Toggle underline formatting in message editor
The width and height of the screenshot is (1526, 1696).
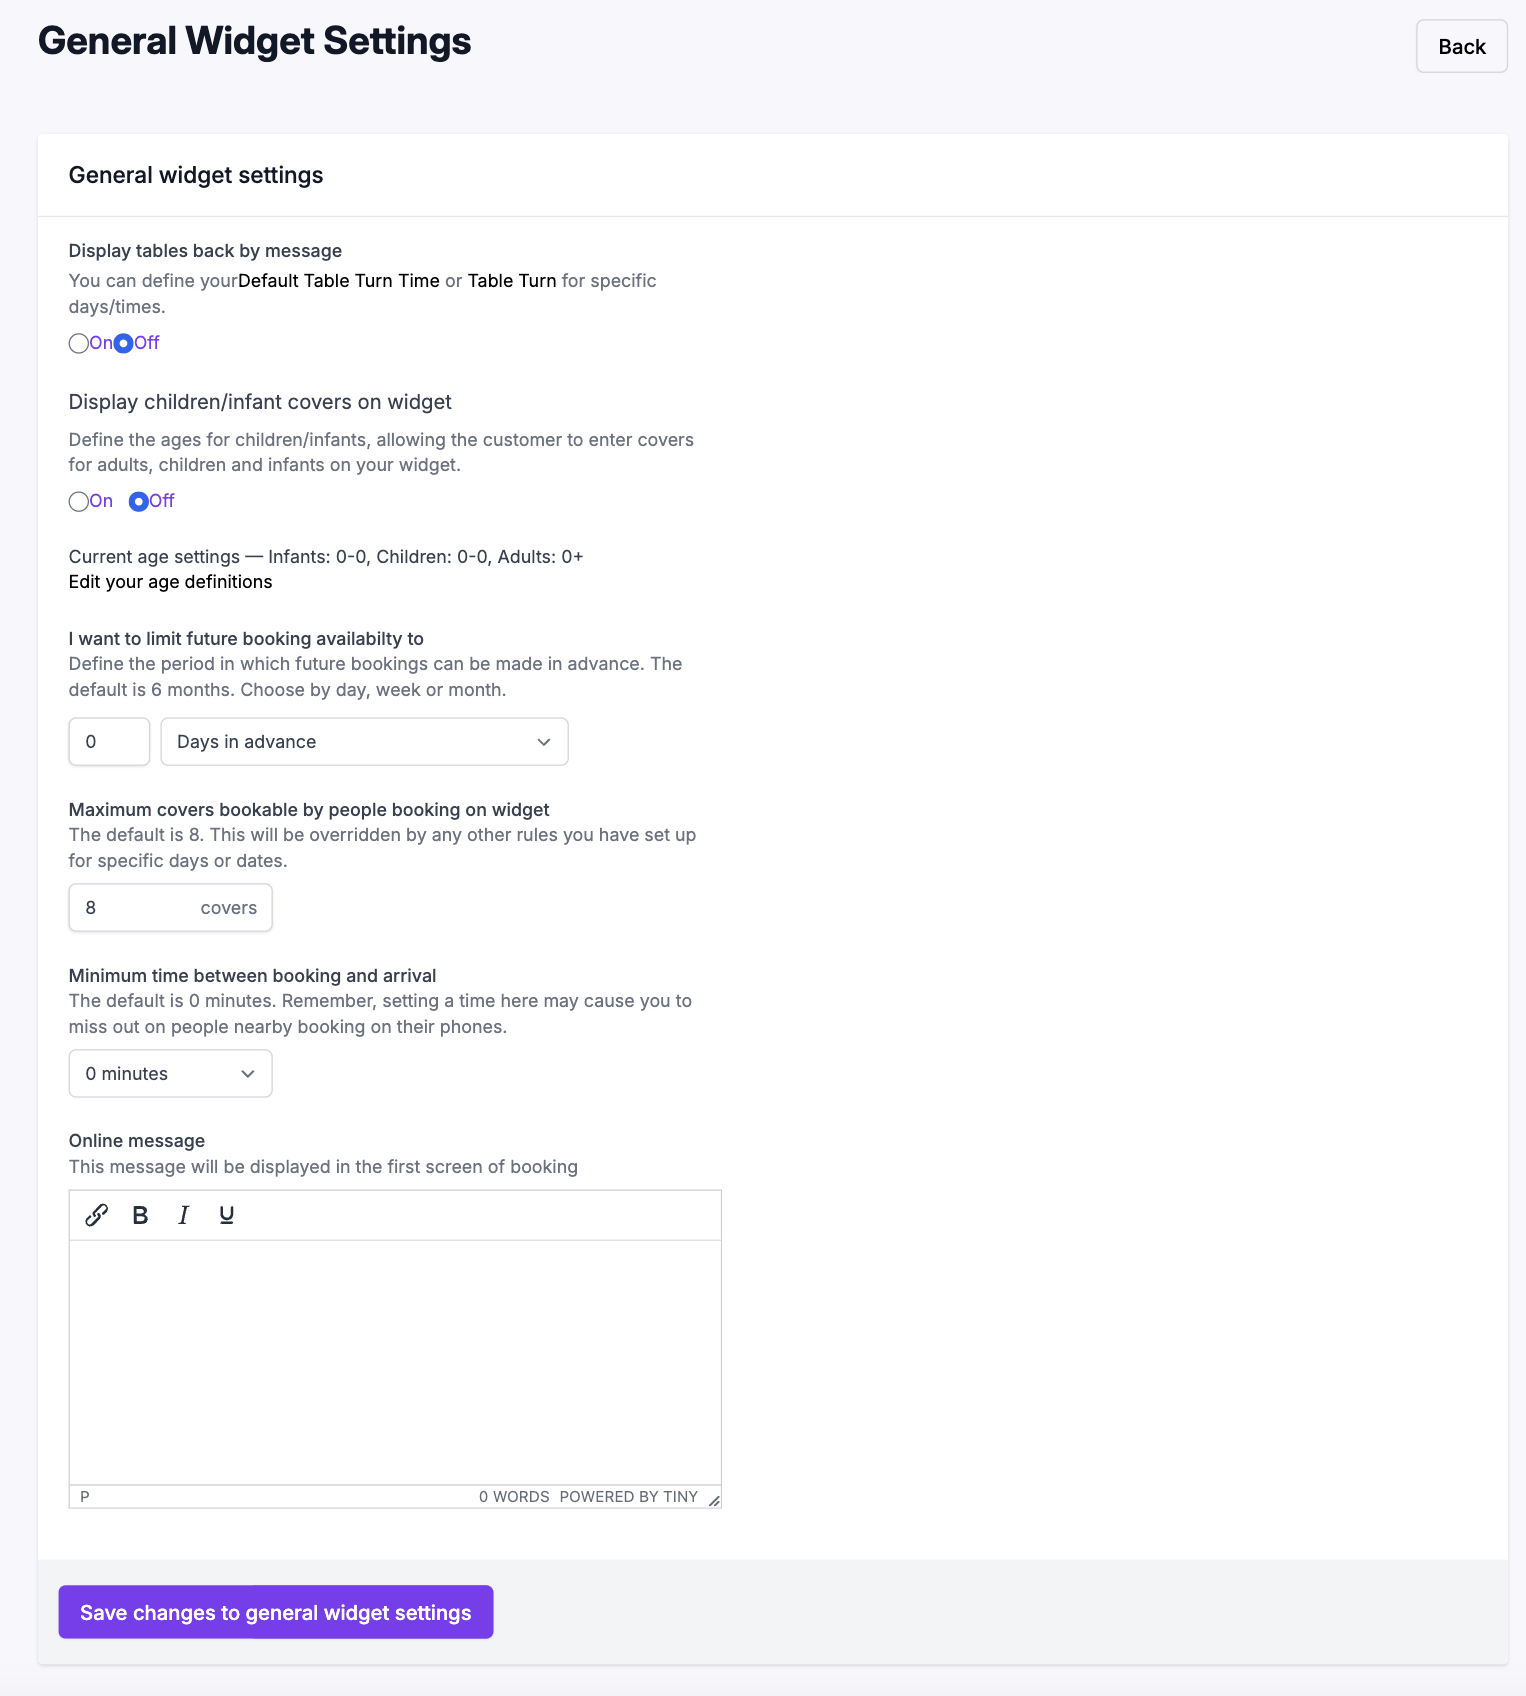pyautogui.click(x=227, y=1215)
